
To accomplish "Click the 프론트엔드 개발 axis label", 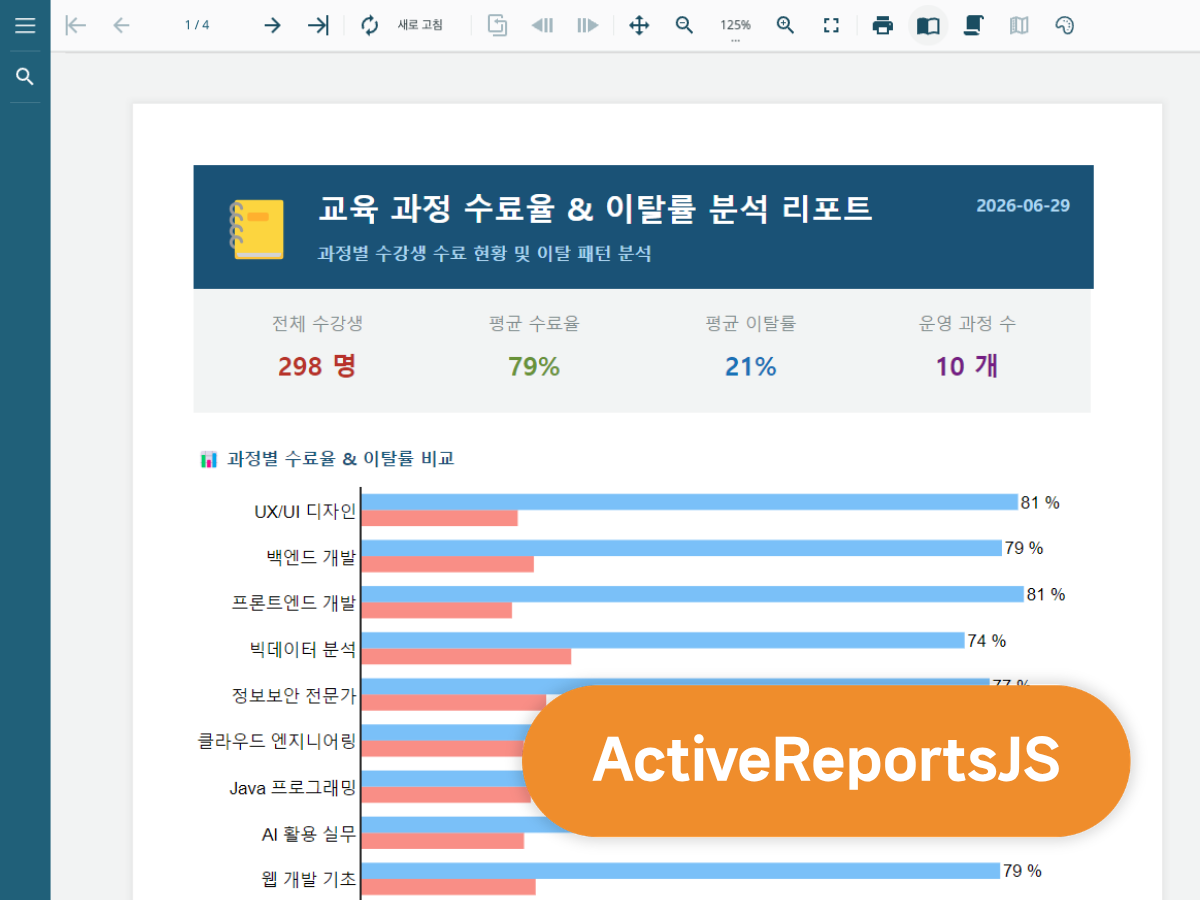I will coord(294,603).
